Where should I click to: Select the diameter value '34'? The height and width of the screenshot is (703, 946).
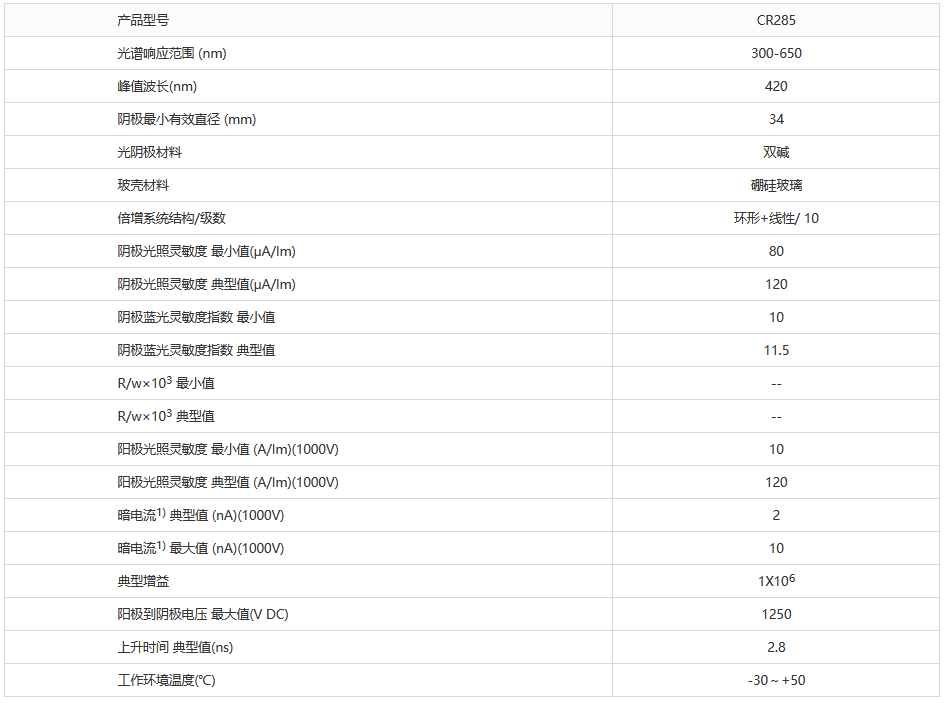point(776,119)
